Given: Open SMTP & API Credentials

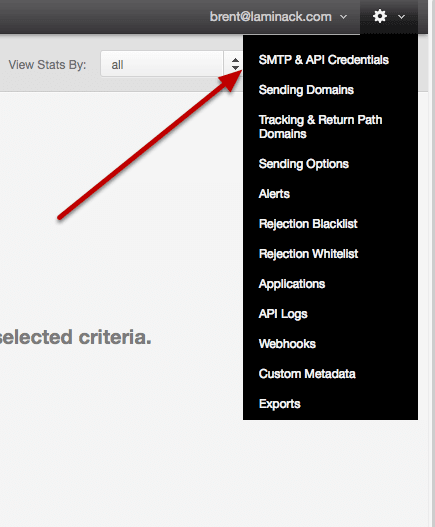Looking at the screenshot, I should (x=323, y=60).
